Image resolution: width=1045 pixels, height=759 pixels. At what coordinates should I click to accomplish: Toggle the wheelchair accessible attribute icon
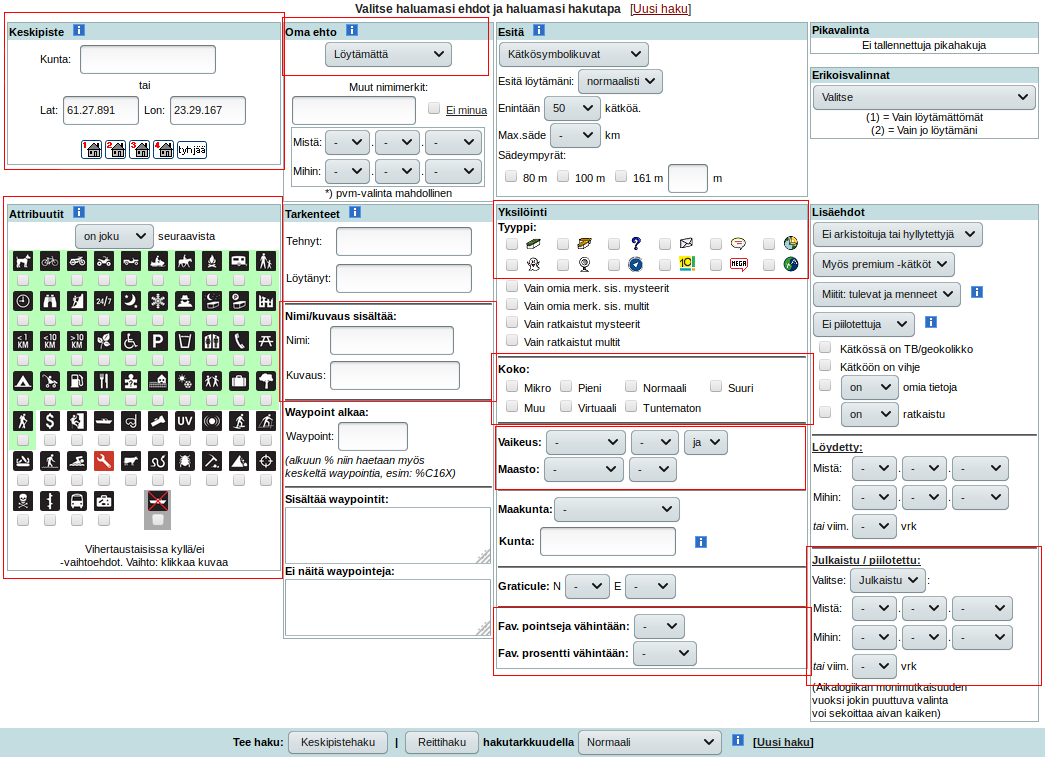click(x=131, y=341)
